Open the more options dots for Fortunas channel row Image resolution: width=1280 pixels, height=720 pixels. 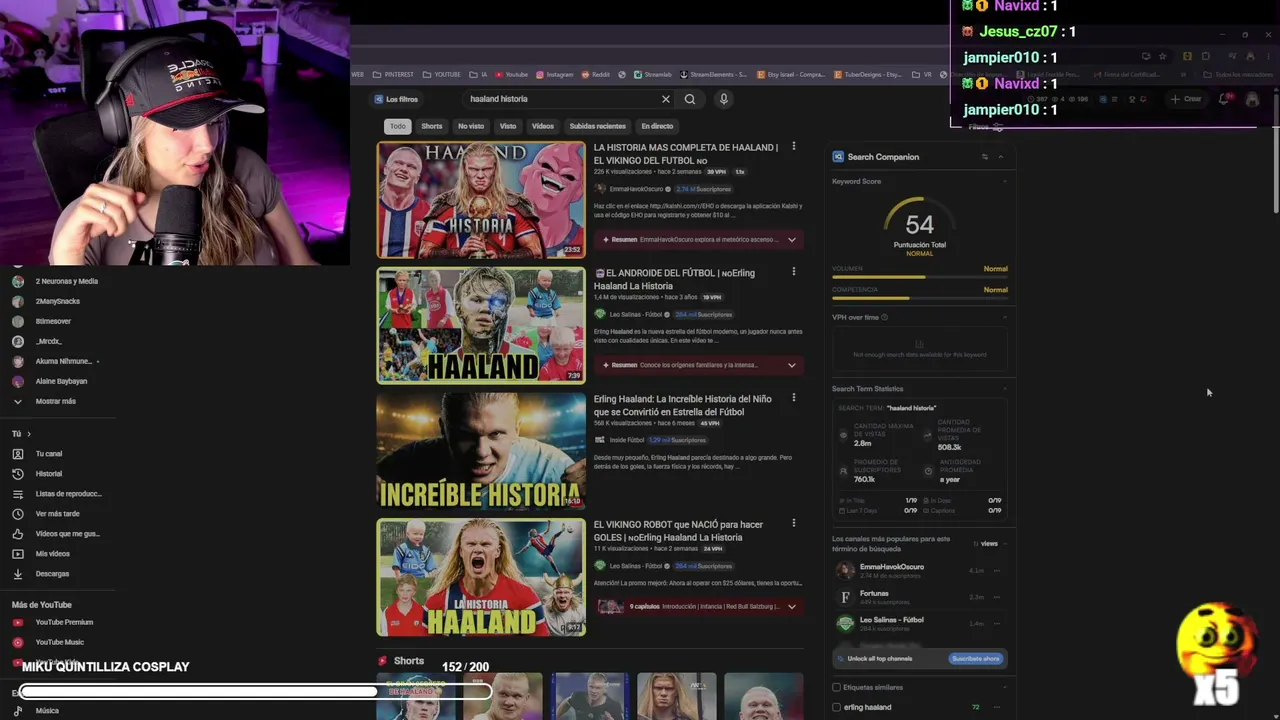point(997,597)
